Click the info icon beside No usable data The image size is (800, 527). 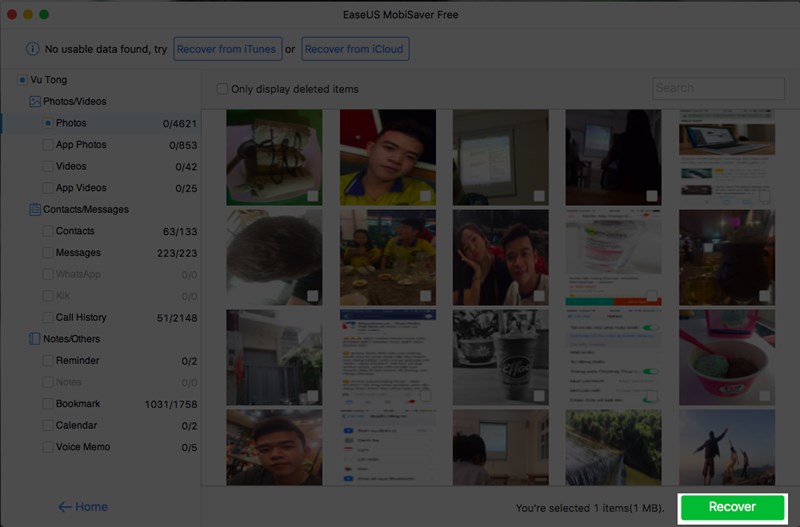pos(33,49)
